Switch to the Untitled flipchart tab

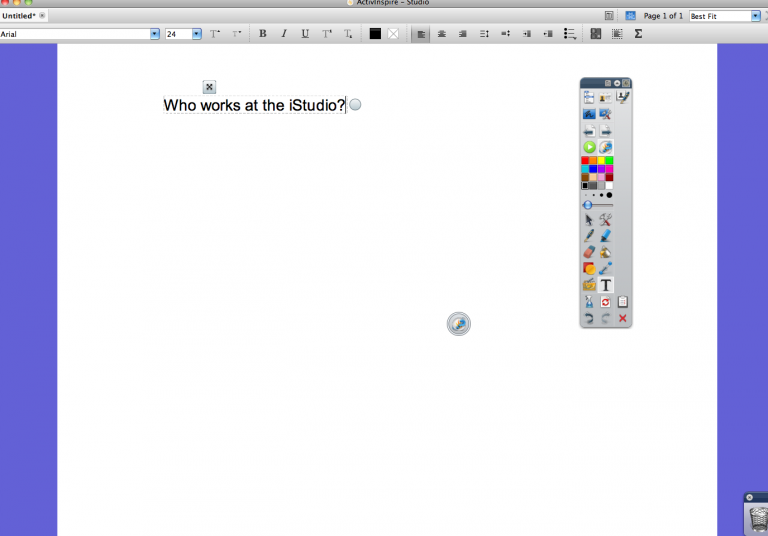(19, 16)
